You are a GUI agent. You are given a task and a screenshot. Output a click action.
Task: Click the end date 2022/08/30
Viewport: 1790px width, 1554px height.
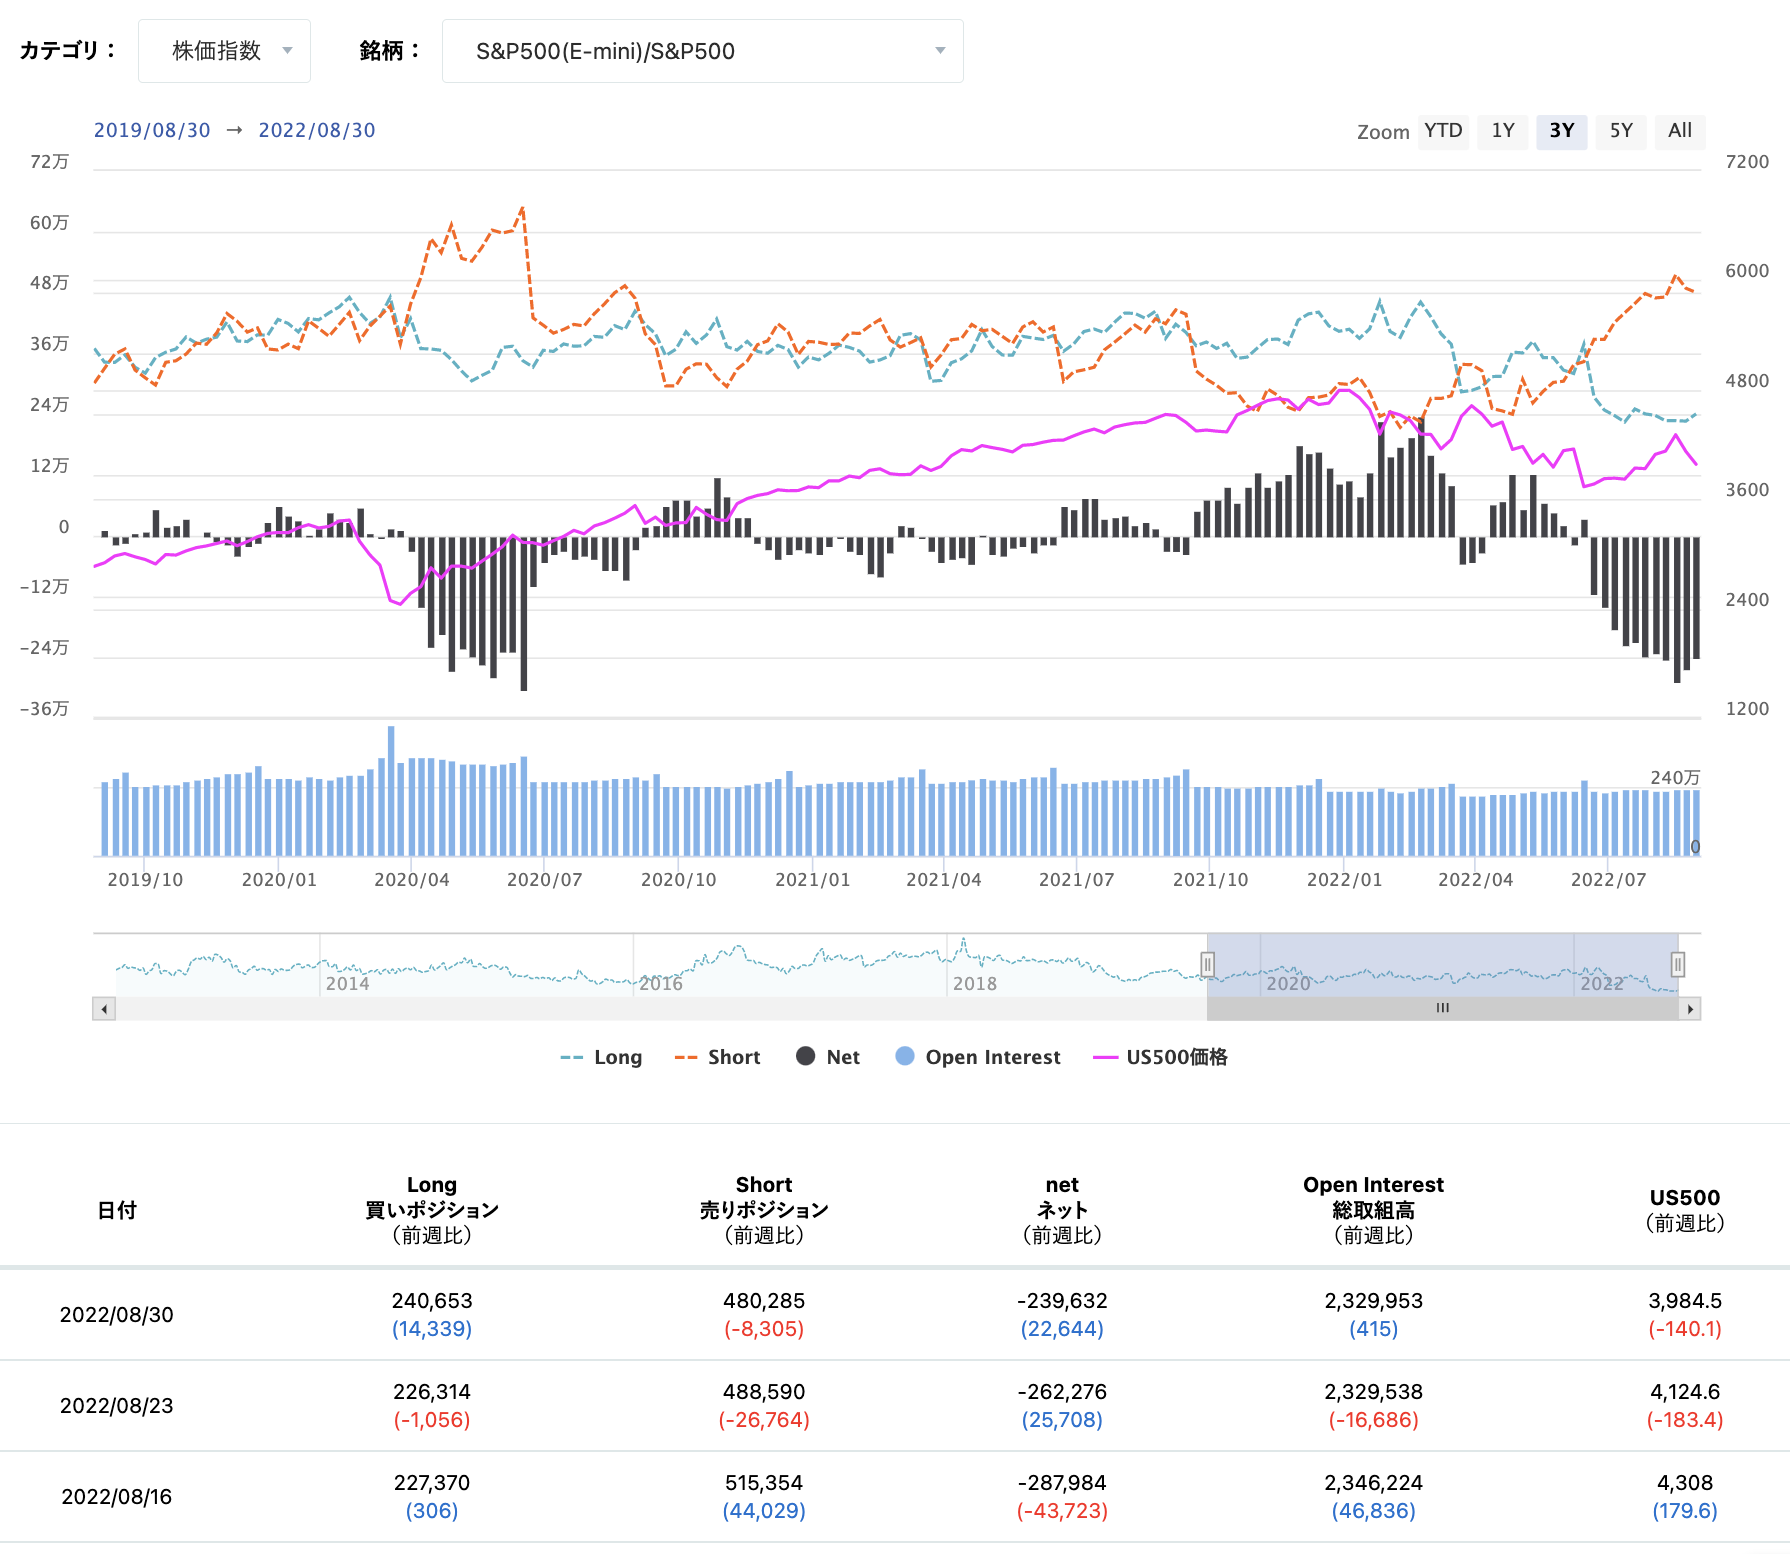(x=317, y=131)
